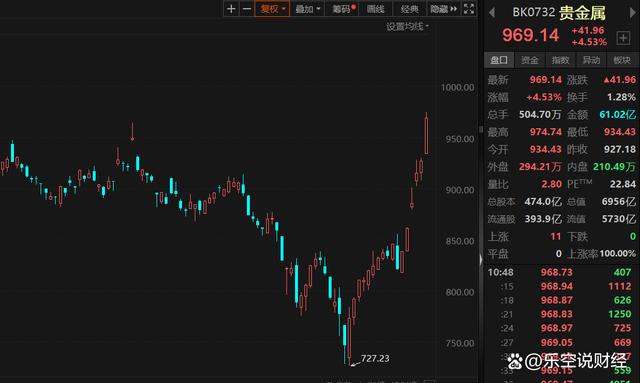Zoom out the chart with minus icon
This screenshot has height=383, width=640.
[x=247, y=9]
